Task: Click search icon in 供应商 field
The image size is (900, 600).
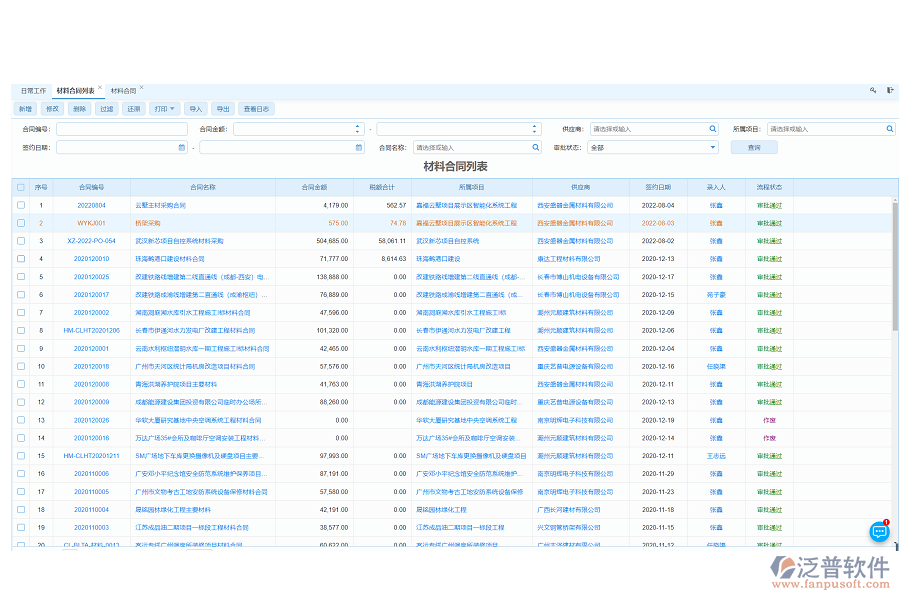Action: pyautogui.click(x=713, y=129)
